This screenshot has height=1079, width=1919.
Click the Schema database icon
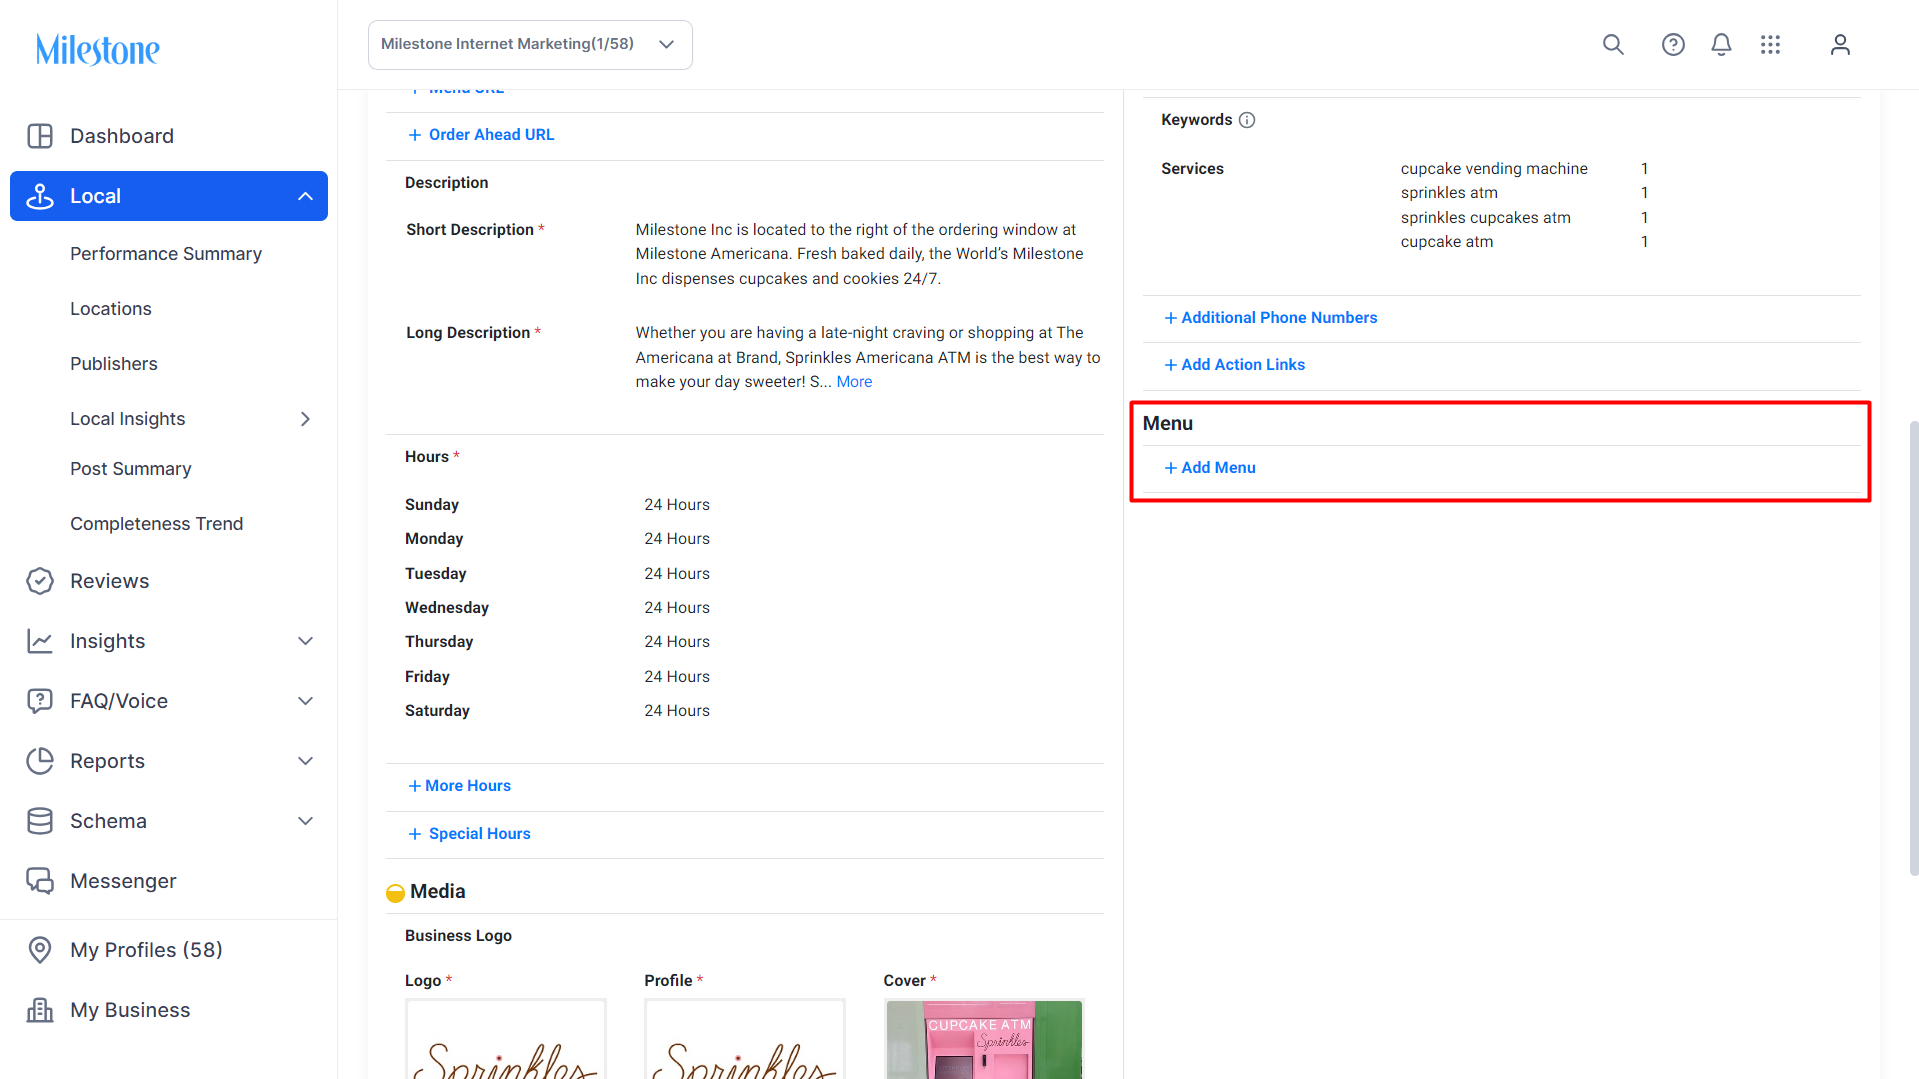click(40, 821)
